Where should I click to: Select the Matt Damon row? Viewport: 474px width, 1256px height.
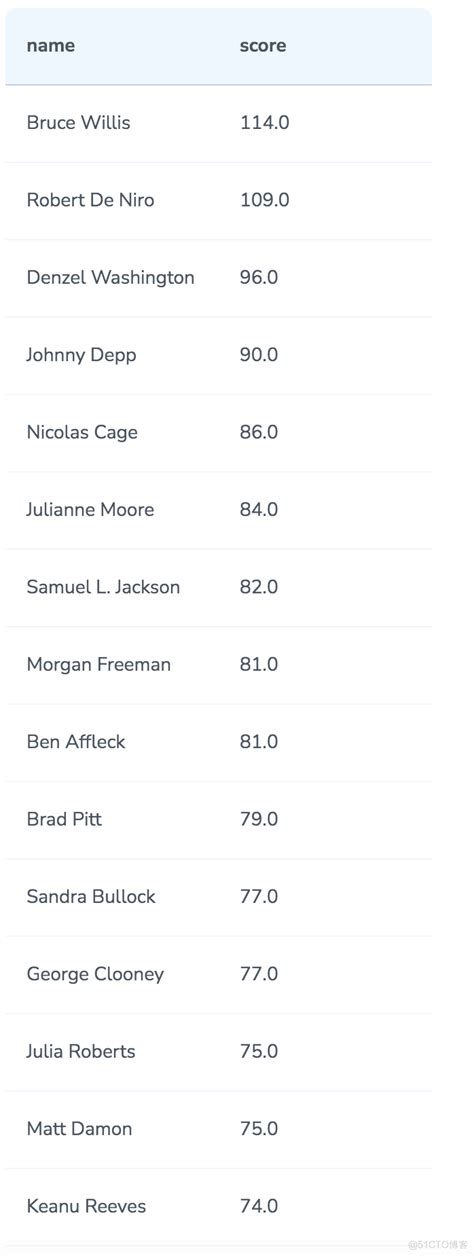pos(218,1129)
